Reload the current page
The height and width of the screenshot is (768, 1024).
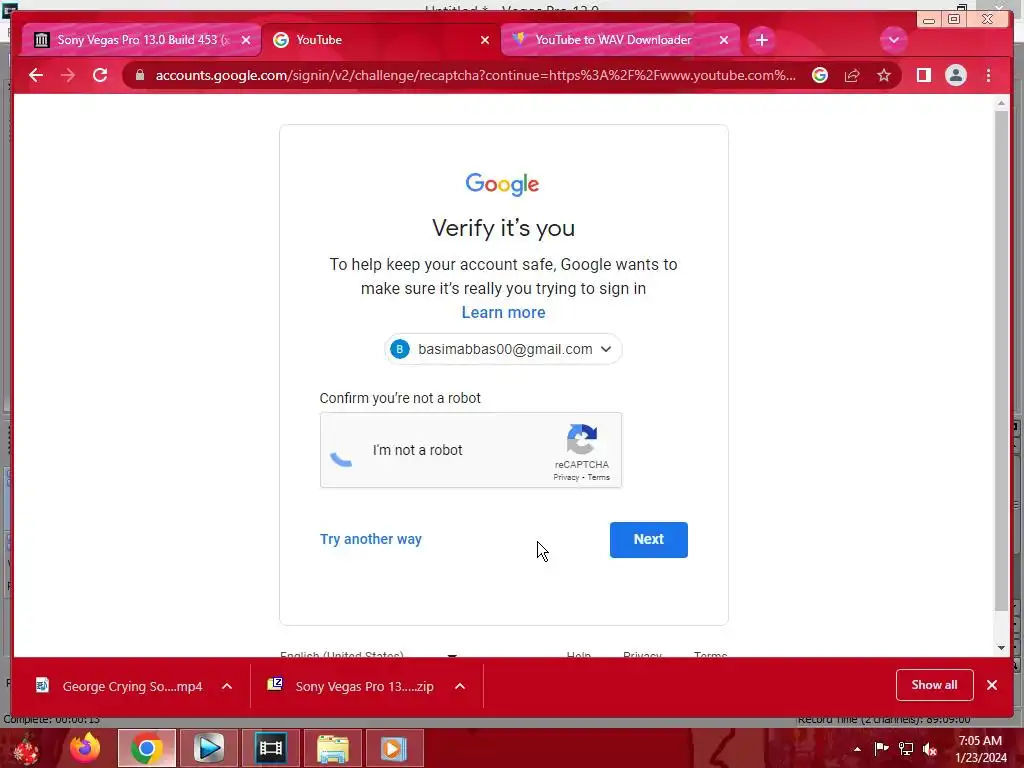pos(100,75)
